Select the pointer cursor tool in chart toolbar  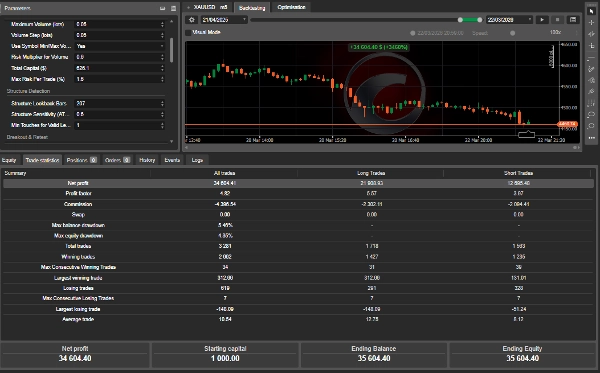[x=592, y=11]
